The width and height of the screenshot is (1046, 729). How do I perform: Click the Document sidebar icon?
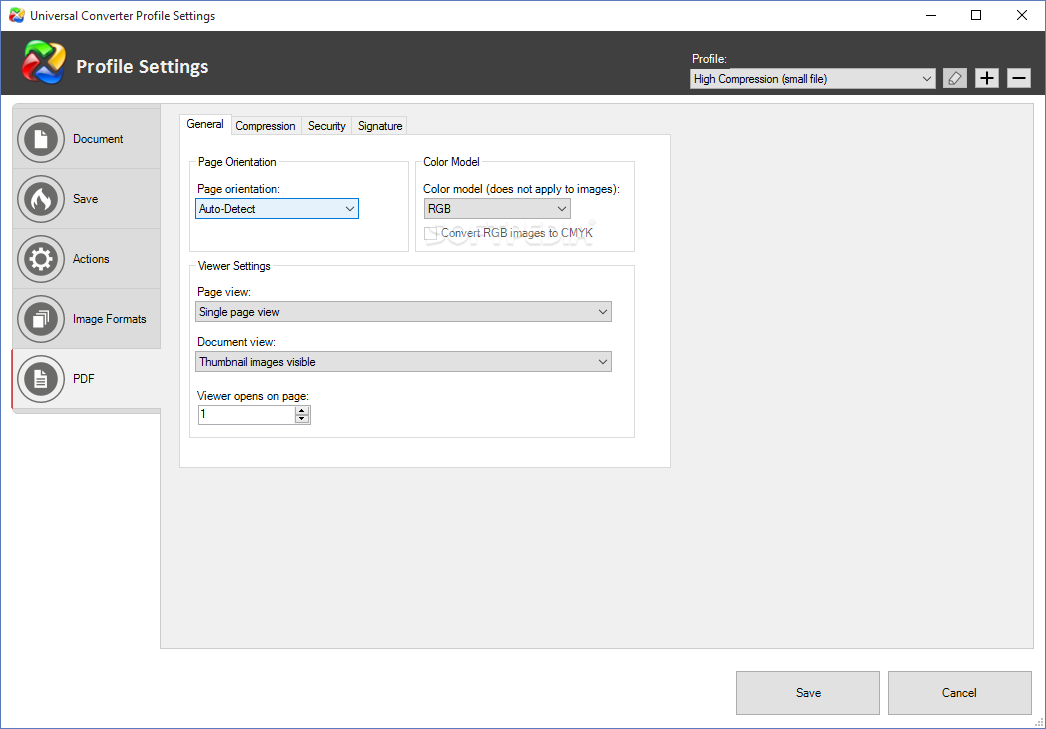(41, 139)
